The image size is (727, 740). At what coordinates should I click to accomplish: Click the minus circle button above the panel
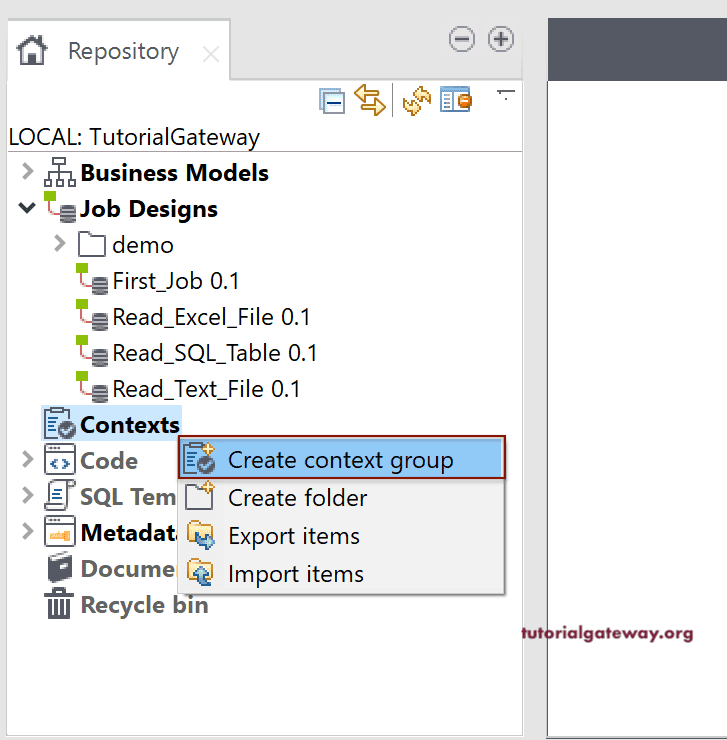pos(462,39)
